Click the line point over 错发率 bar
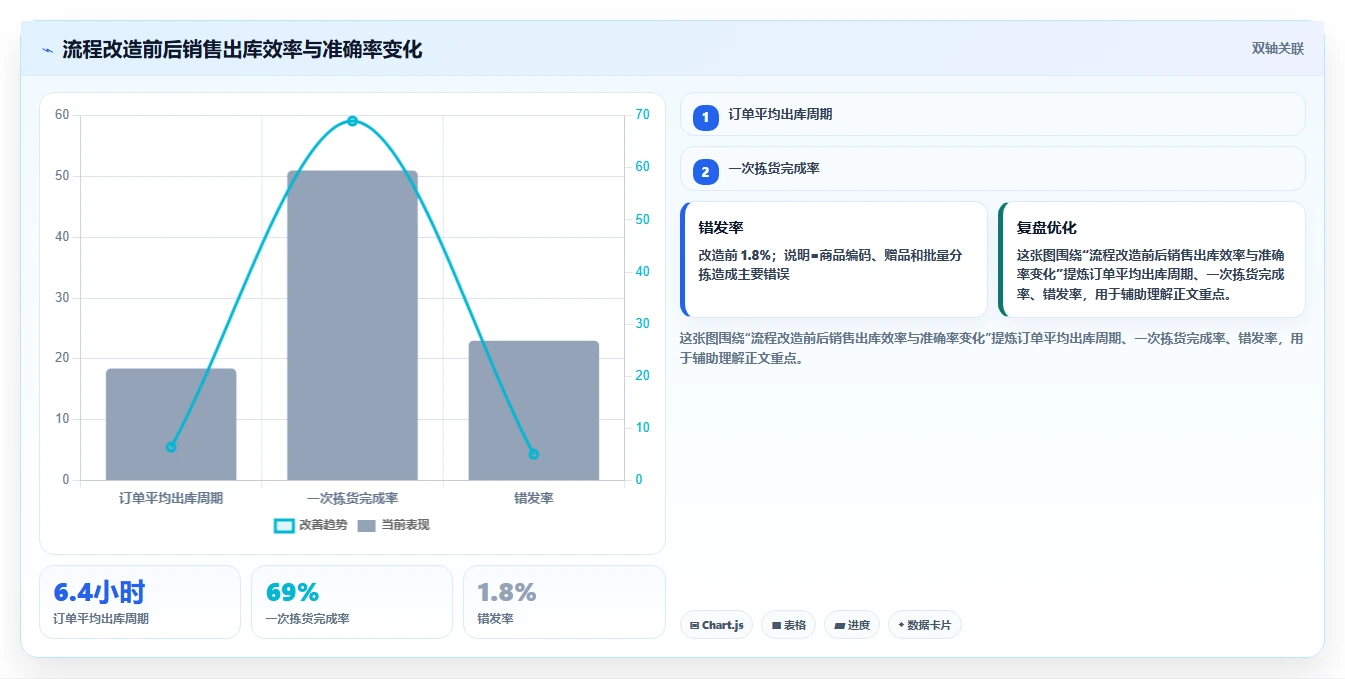Image resolution: width=1345 pixels, height=679 pixels. tap(533, 454)
